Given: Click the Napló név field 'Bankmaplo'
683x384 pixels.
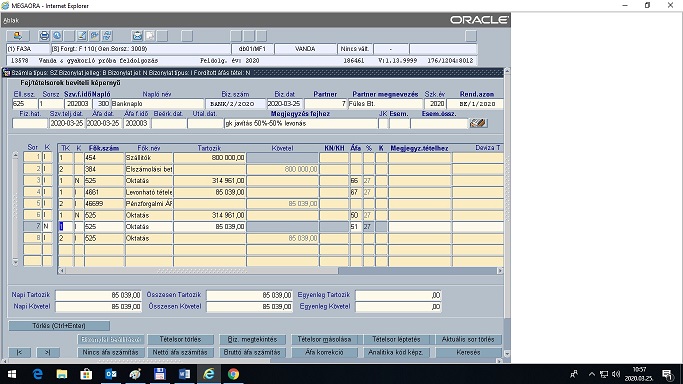Looking at the screenshot, I should click(x=157, y=104).
